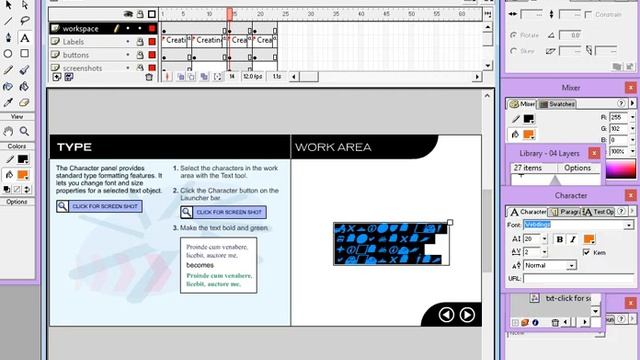The image size is (640, 360).
Task: Click the URL input field
Action: point(579,279)
